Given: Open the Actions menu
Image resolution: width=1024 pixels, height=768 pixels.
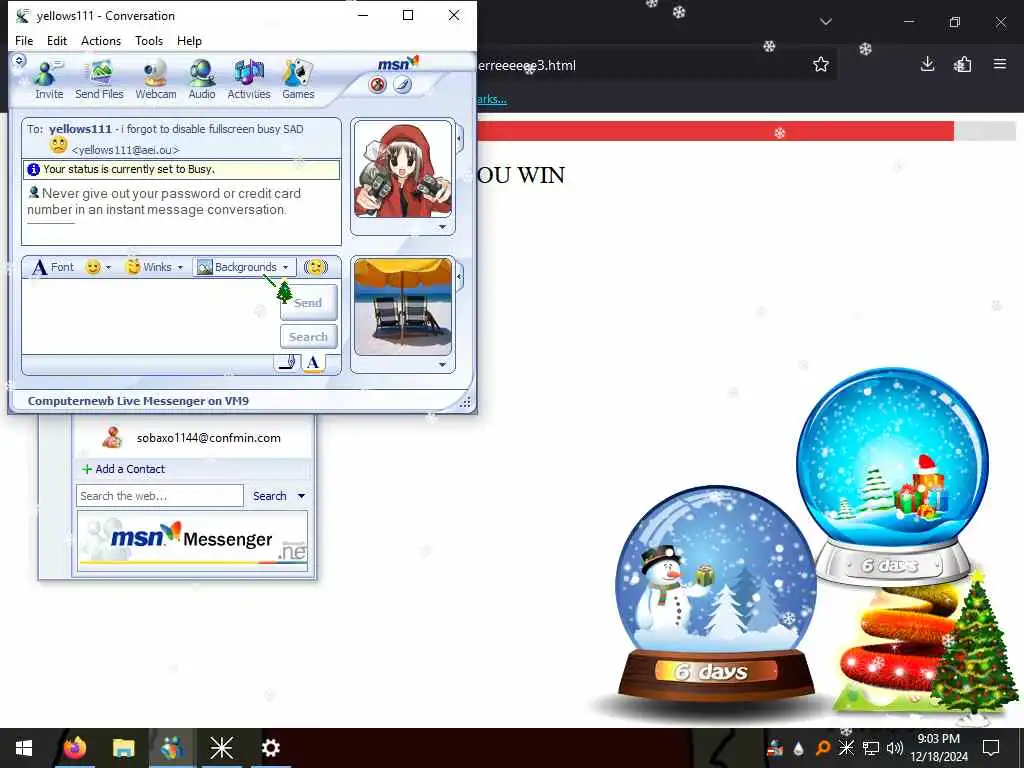Looking at the screenshot, I should [101, 40].
